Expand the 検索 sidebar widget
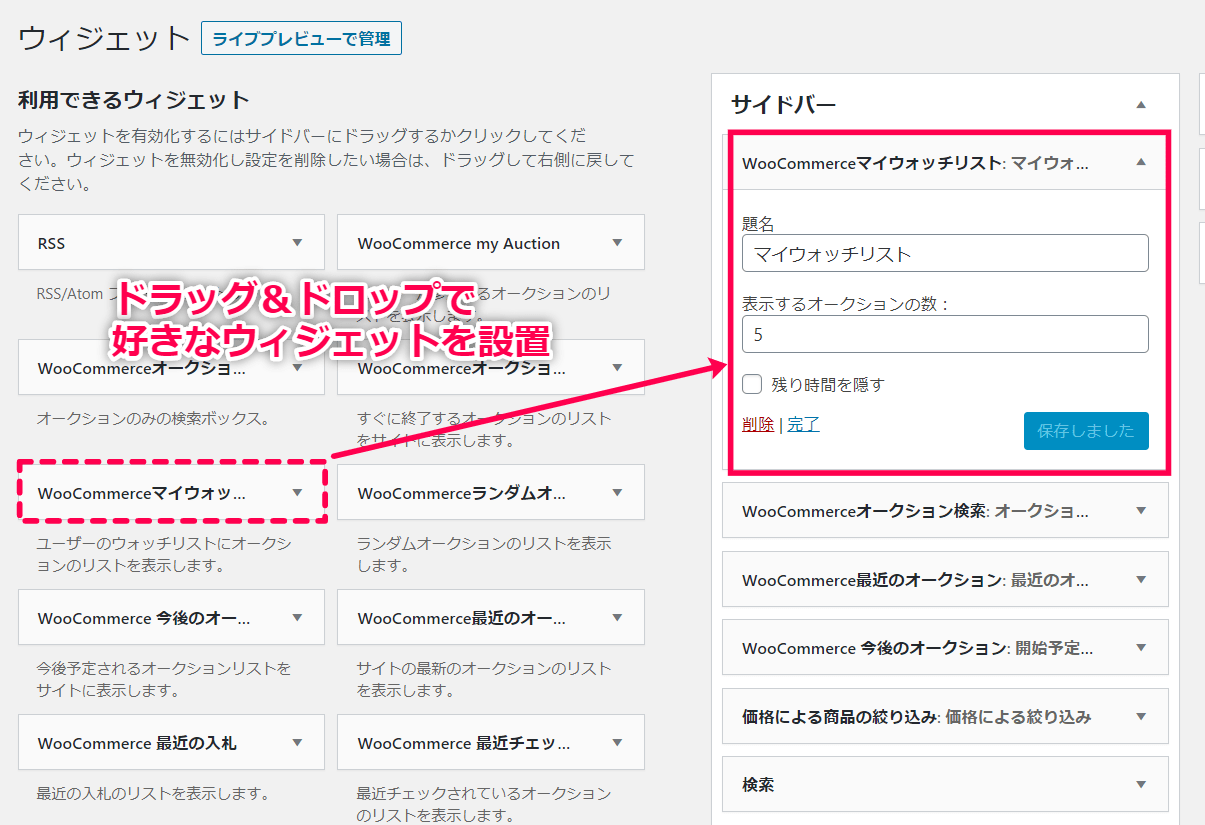Image resolution: width=1205 pixels, height=825 pixels. (x=1141, y=785)
